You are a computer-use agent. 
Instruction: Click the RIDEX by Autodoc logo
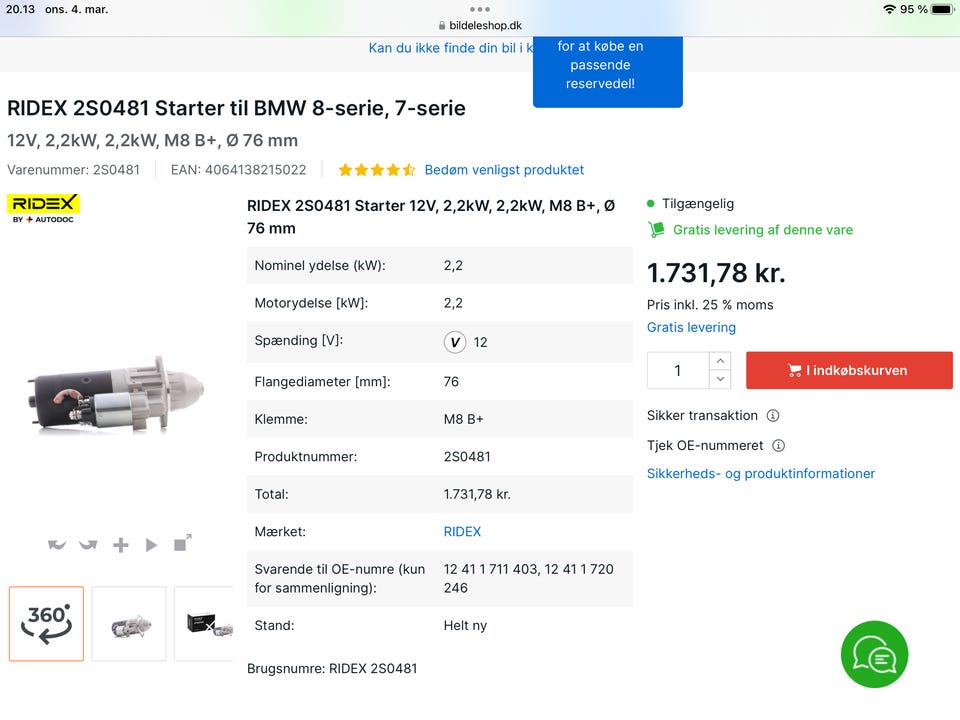[43, 208]
